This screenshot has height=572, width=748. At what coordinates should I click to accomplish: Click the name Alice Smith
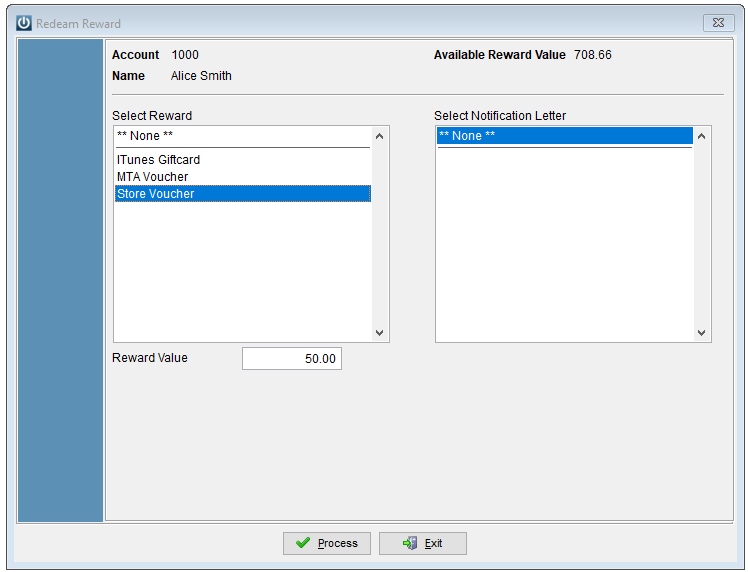[201, 76]
